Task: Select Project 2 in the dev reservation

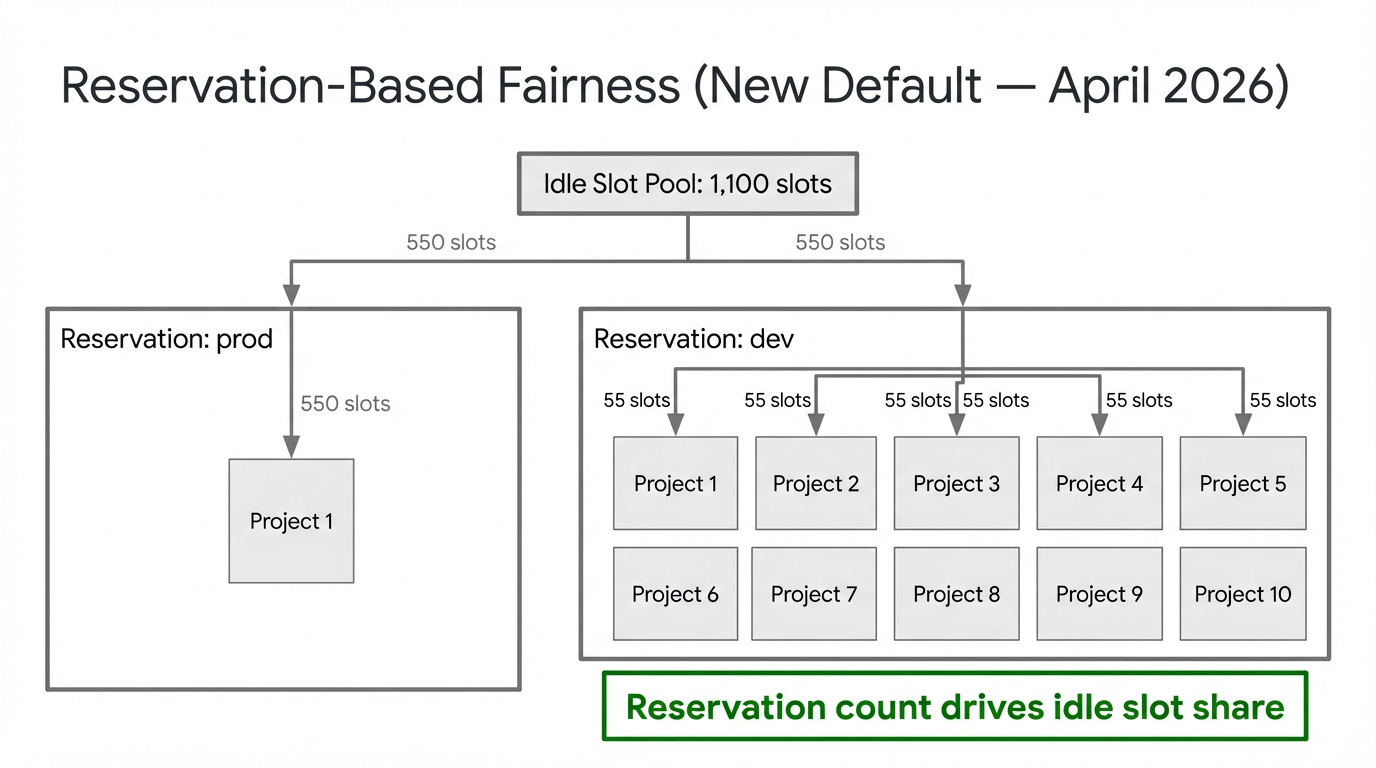Action: [x=815, y=483]
